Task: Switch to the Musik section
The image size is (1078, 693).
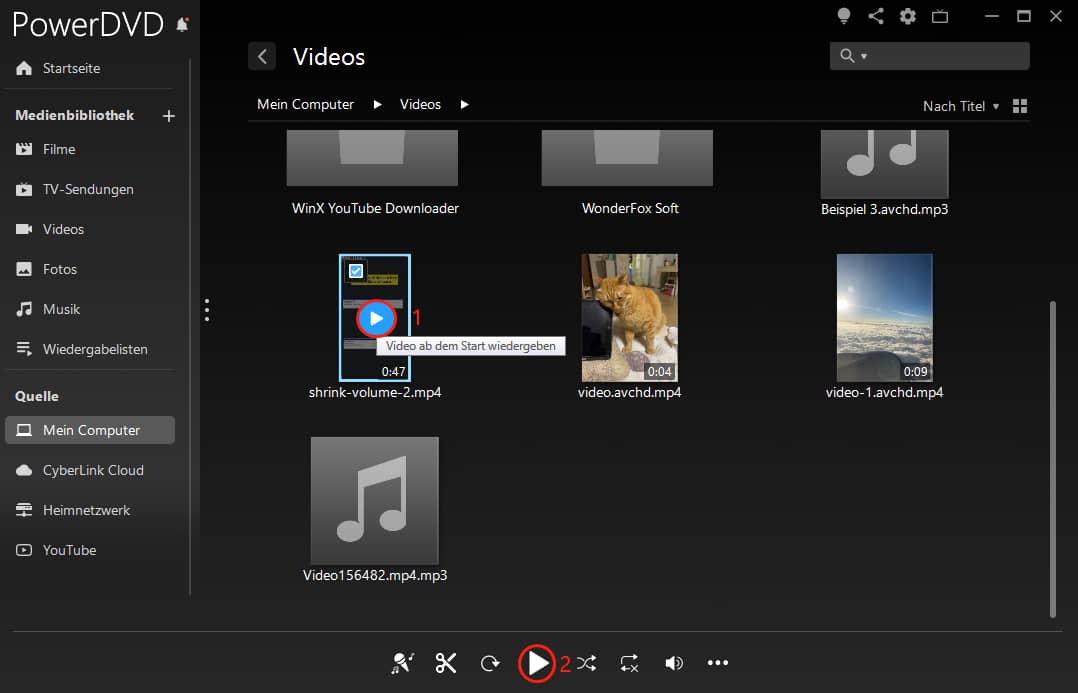Action: (60, 309)
